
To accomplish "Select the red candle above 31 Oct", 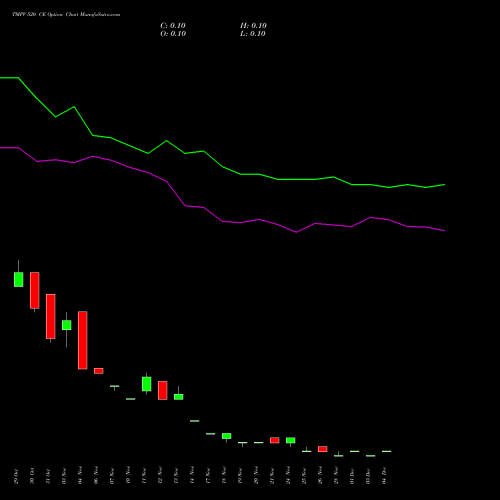I will pyautogui.click(x=51, y=316).
